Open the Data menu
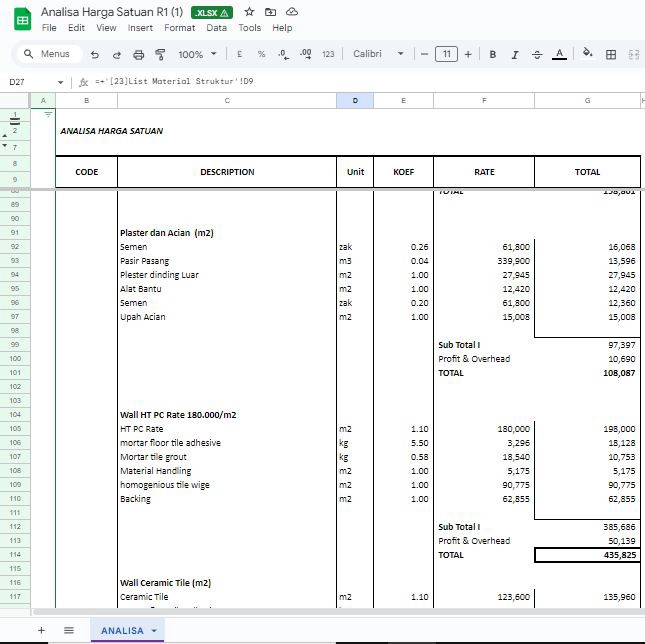 click(216, 28)
